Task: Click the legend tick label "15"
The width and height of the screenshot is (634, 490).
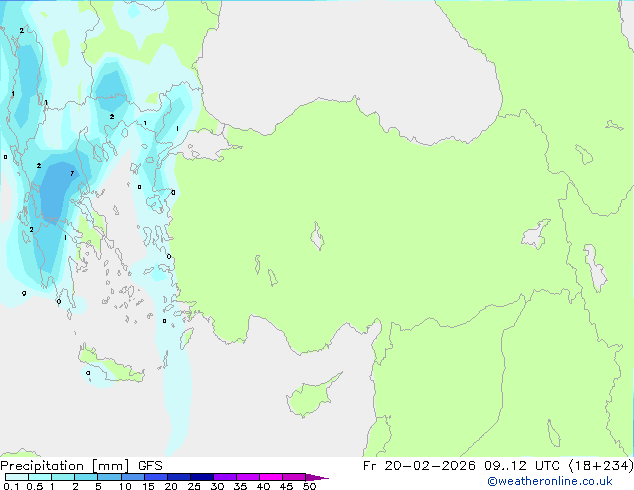Action: tap(148, 486)
